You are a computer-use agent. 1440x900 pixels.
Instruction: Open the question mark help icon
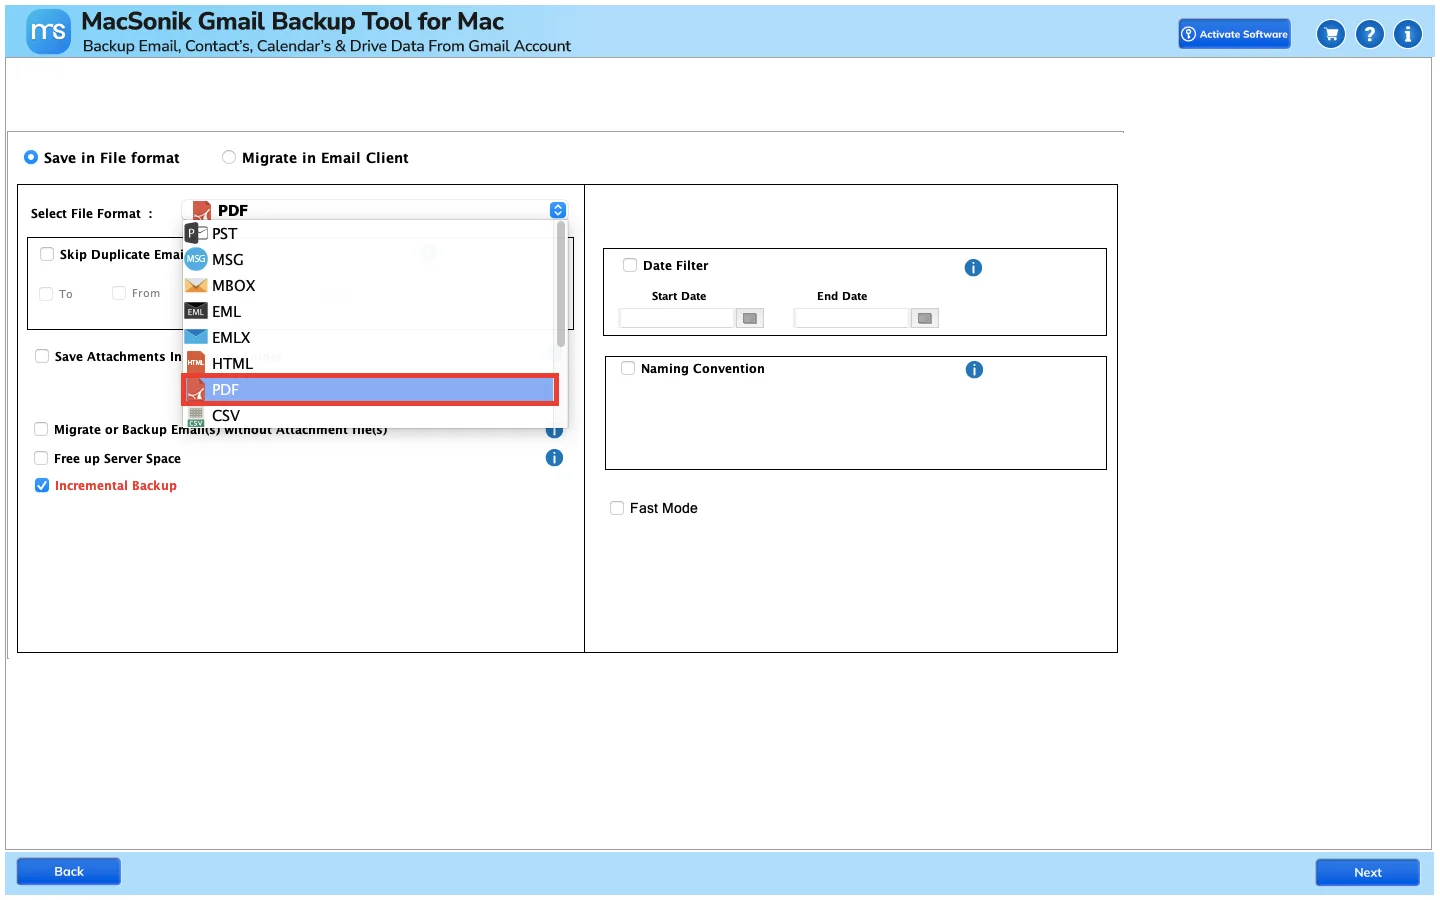pos(1369,34)
